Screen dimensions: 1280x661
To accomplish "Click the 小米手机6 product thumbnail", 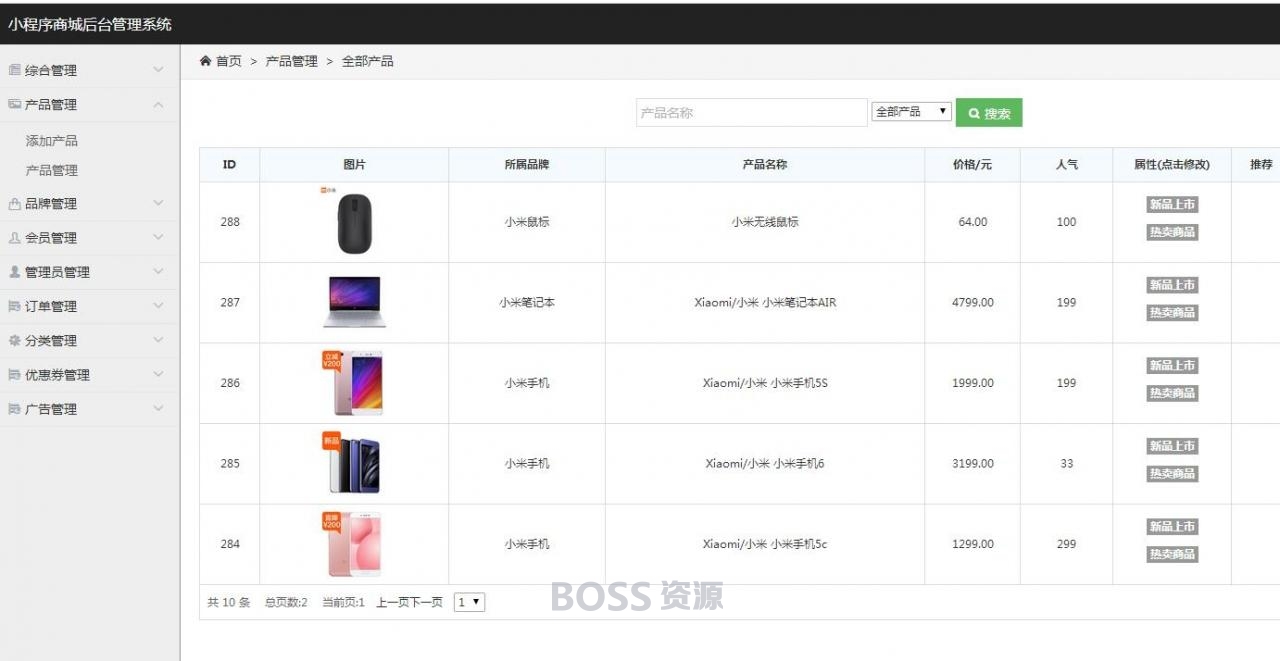I will tap(354, 463).
